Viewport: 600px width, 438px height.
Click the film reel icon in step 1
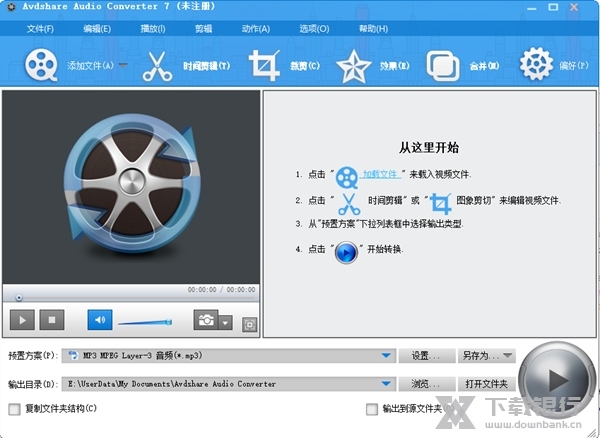[347, 177]
